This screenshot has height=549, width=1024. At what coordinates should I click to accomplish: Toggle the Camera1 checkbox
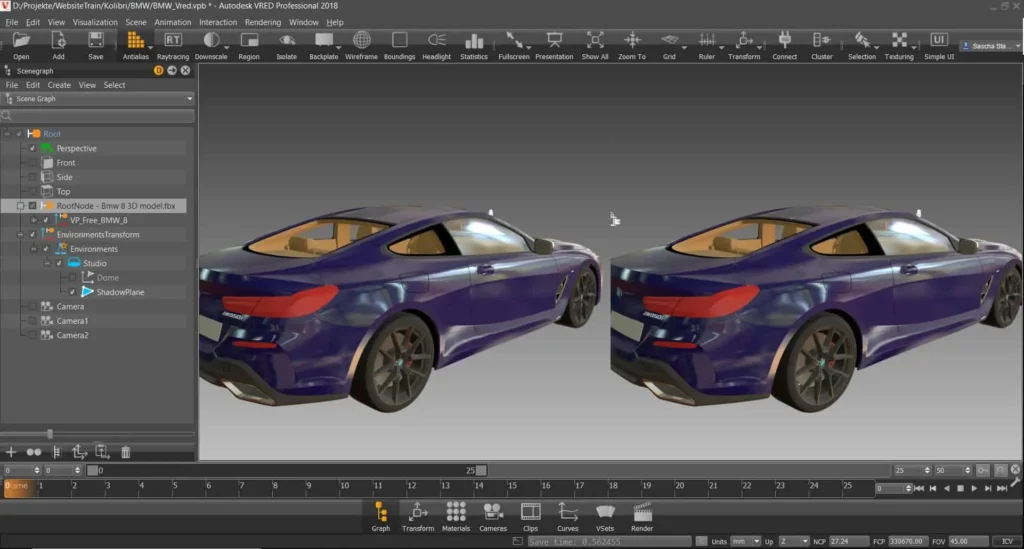pyautogui.click(x=32, y=321)
